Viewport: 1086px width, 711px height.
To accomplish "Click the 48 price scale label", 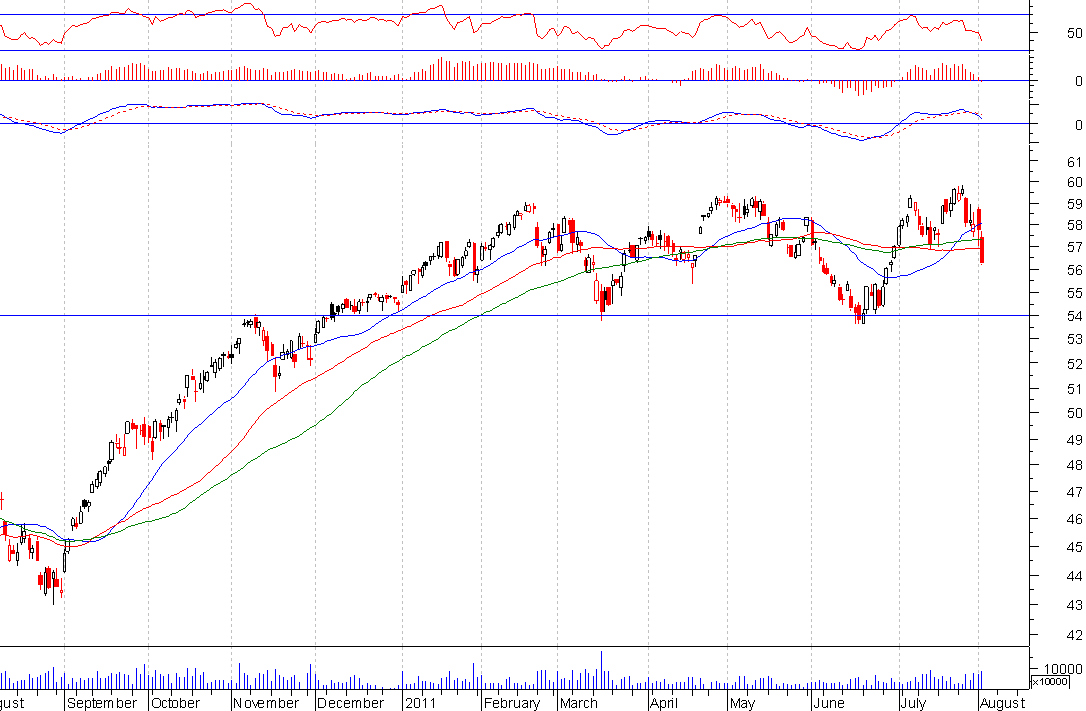I will tap(1074, 465).
